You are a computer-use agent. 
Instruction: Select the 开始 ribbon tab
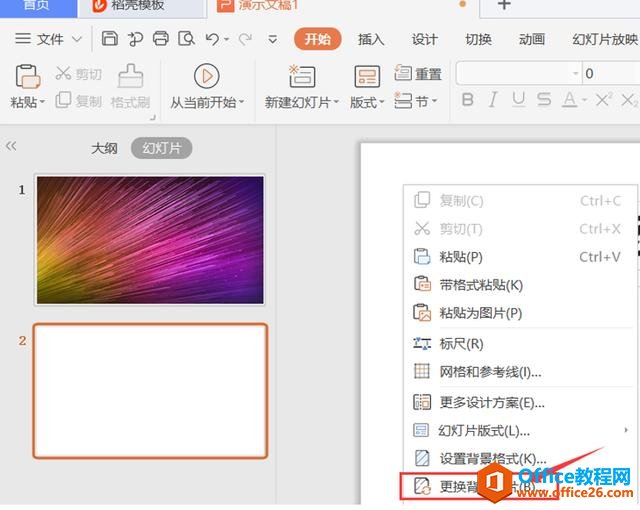[318, 39]
